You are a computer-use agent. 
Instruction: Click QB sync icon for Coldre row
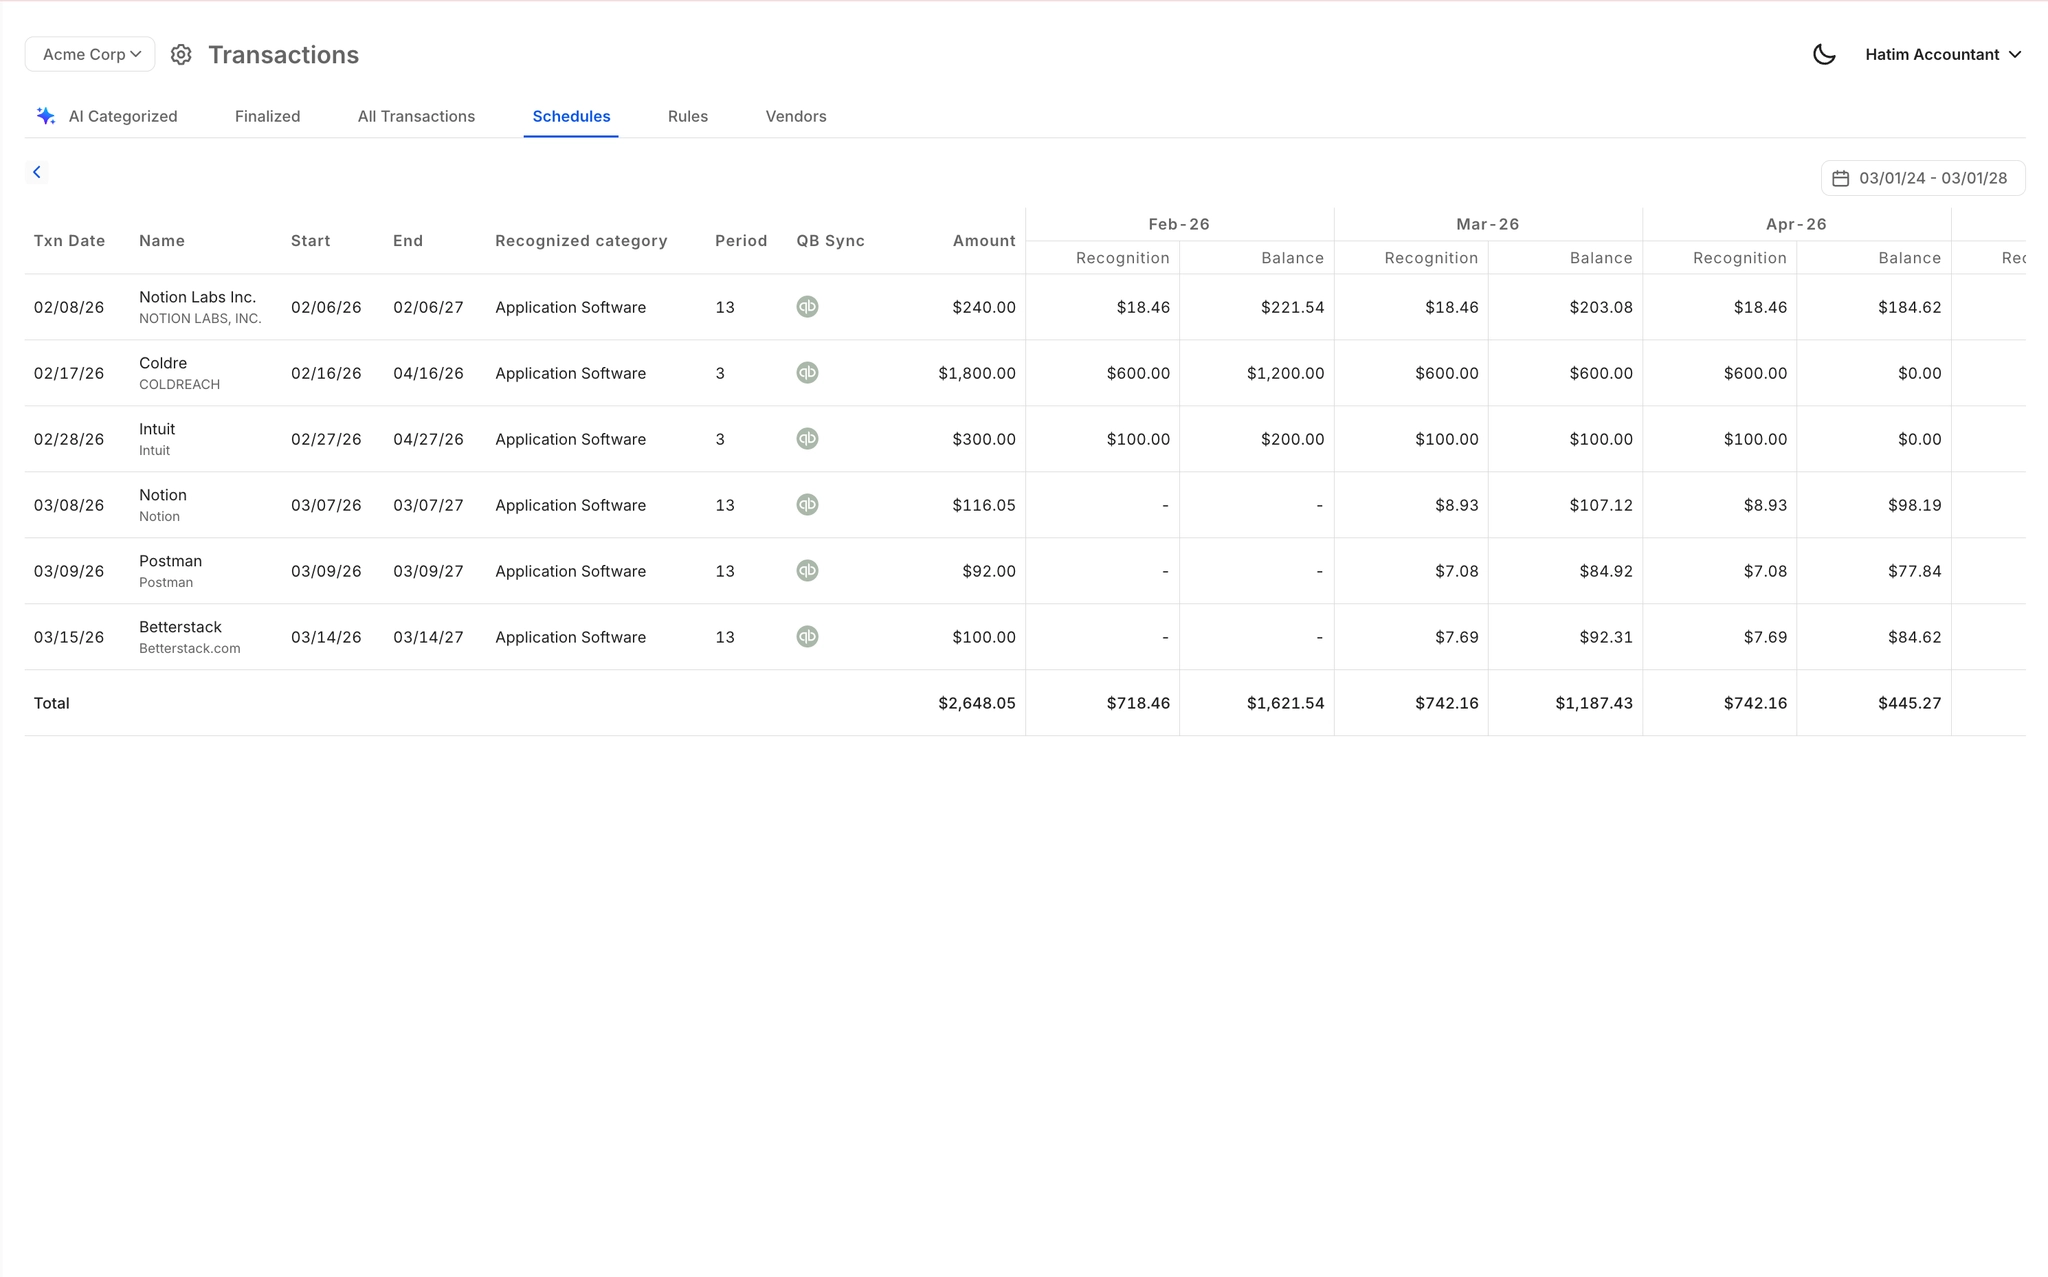[x=807, y=373]
